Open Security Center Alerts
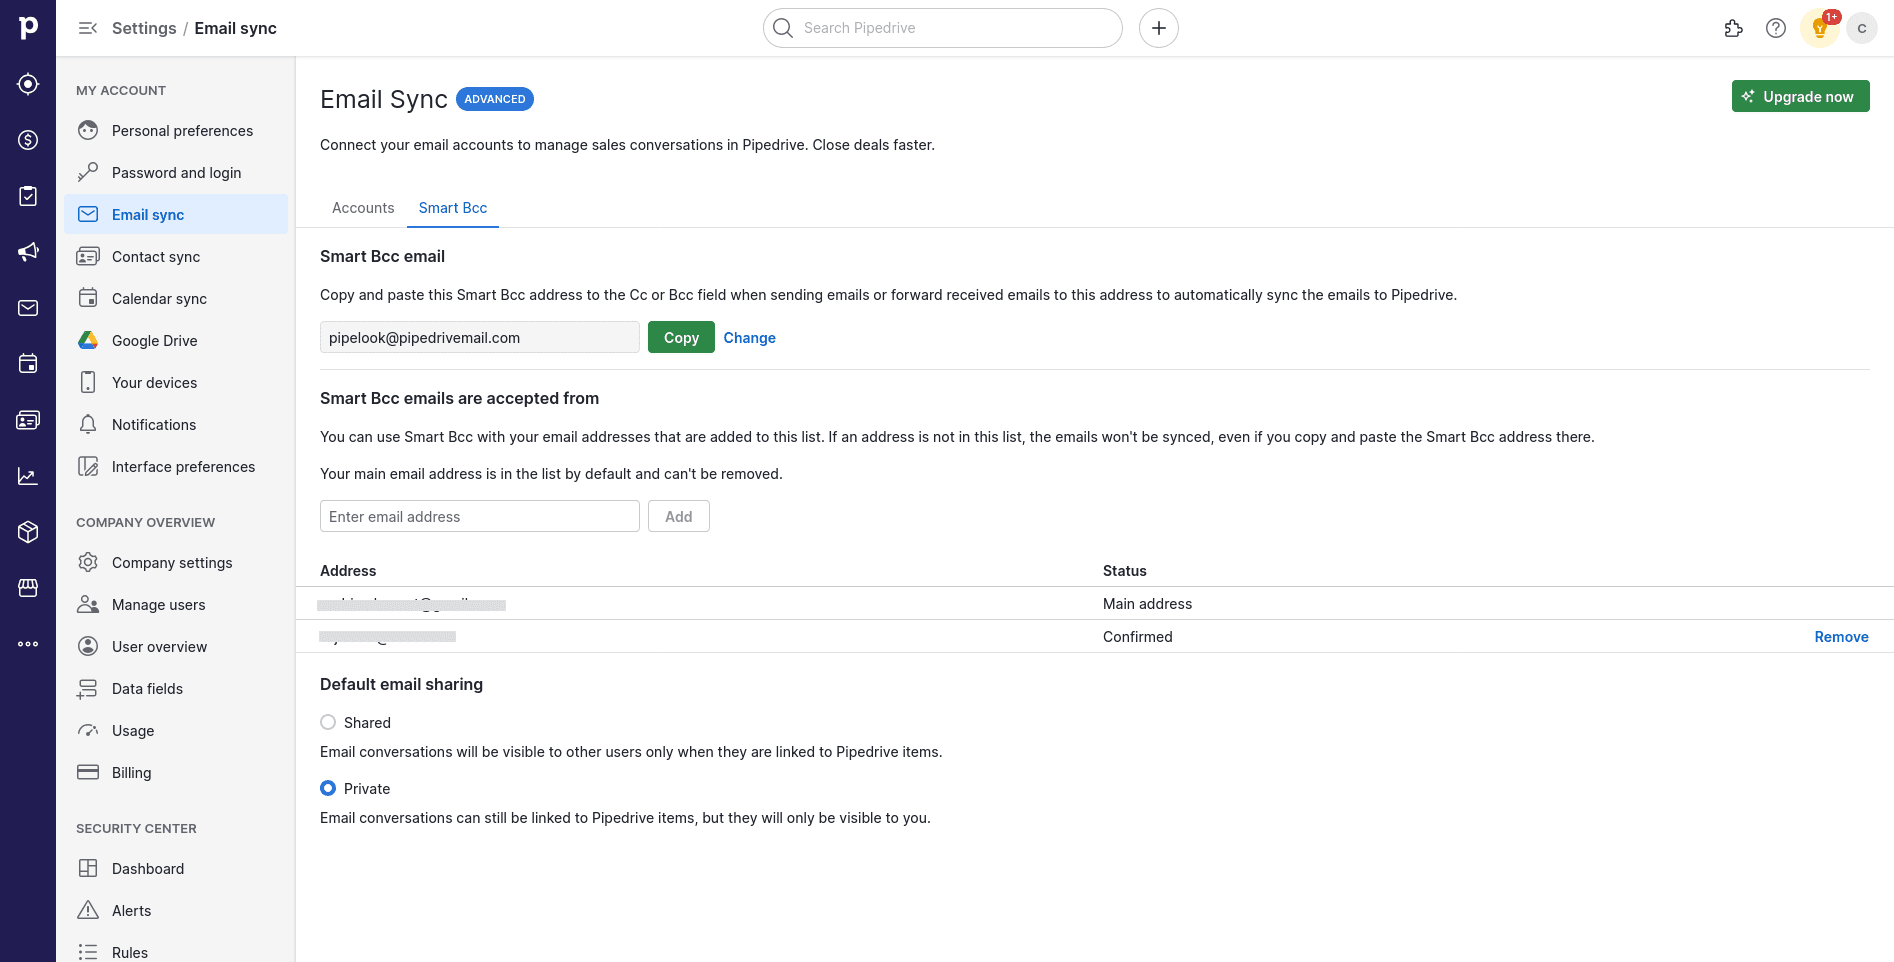 click(176, 911)
